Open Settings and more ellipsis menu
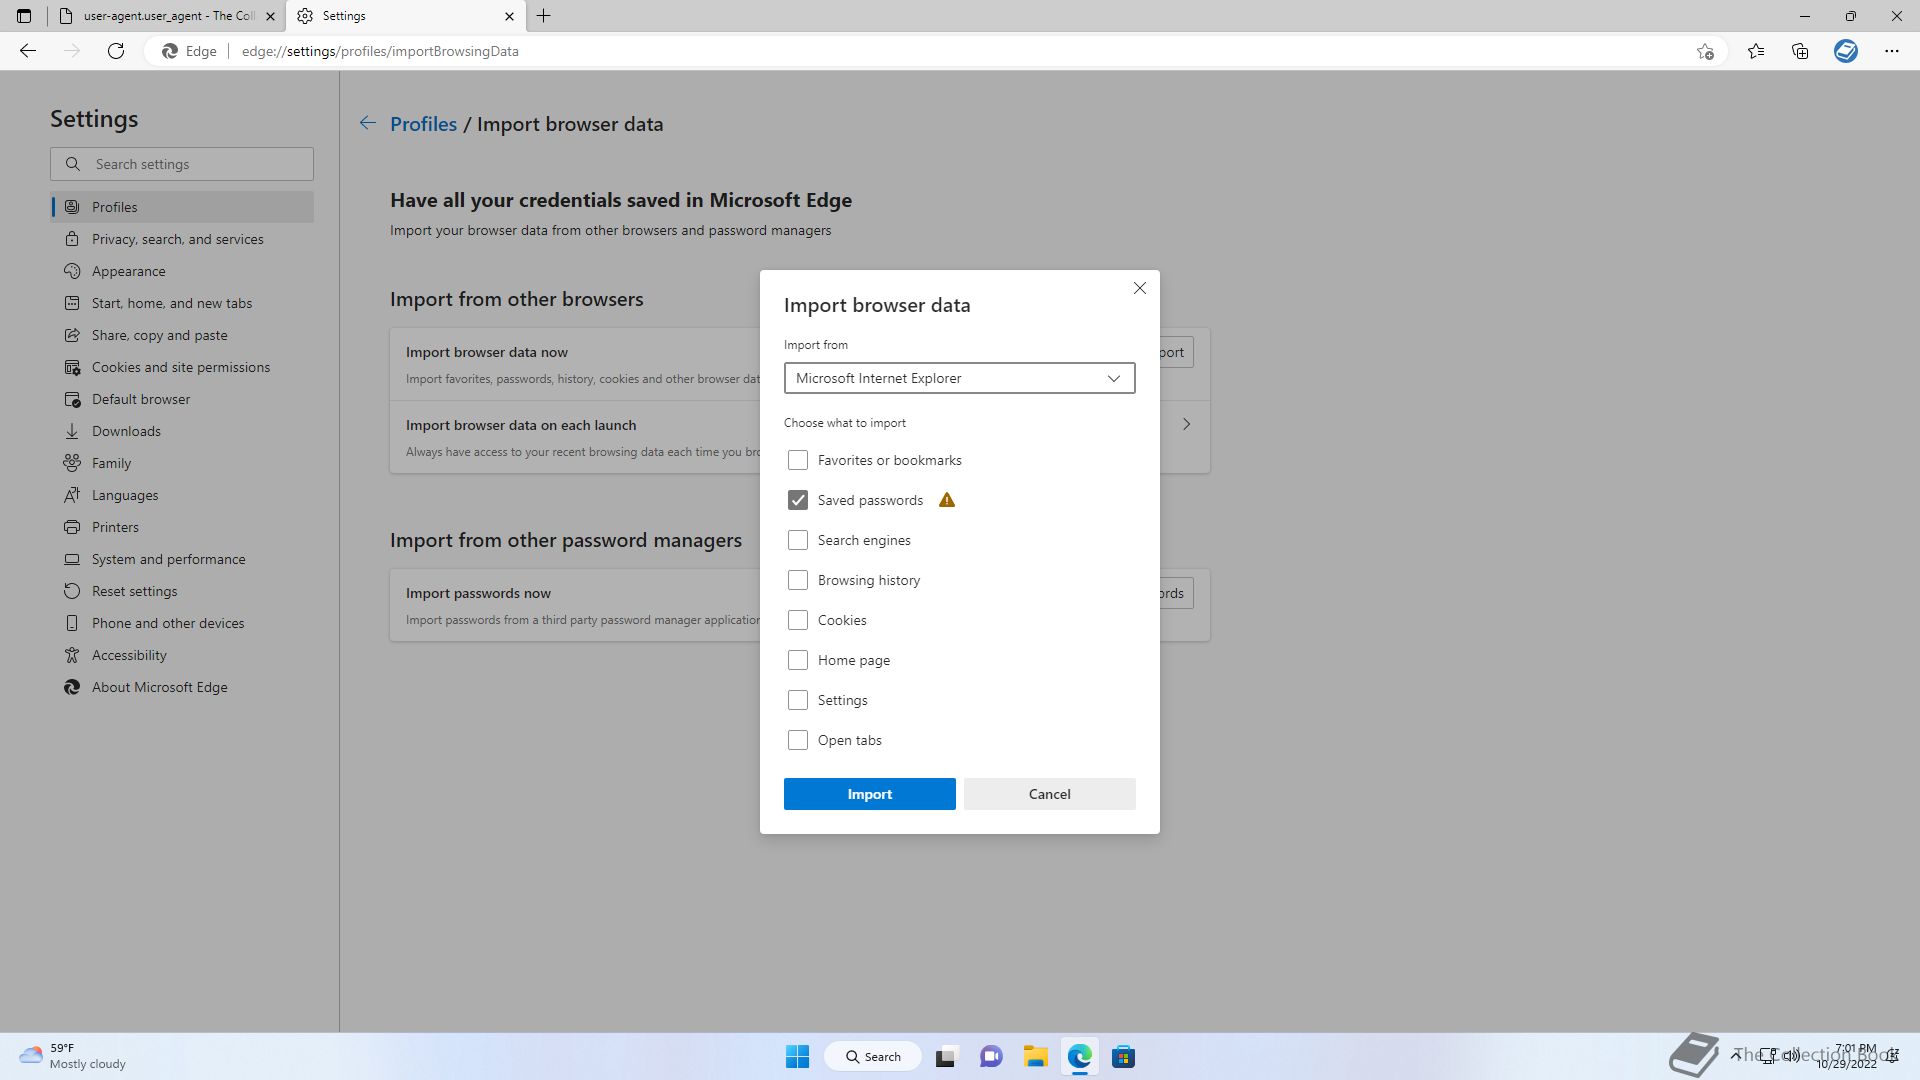The width and height of the screenshot is (1920, 1080). (1891, 51)
